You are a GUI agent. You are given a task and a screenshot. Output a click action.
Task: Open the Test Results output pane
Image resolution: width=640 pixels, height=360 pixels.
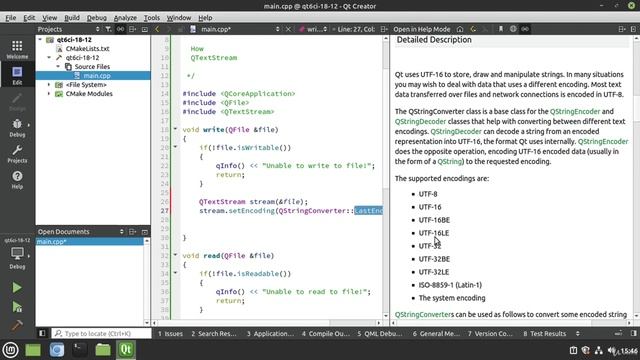point(544,333)
